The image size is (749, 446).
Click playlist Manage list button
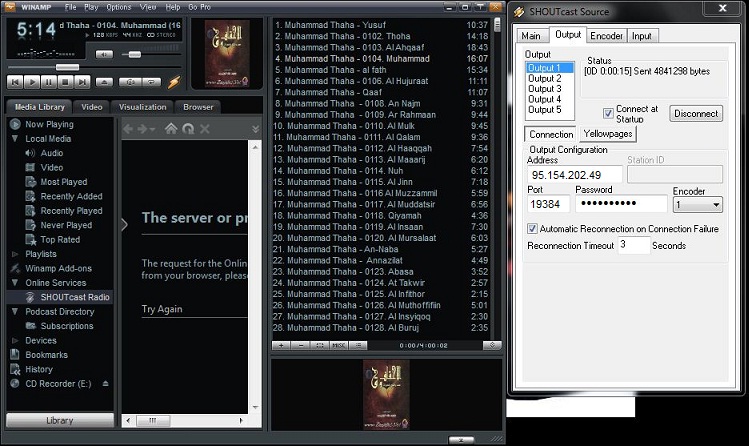(358, 345)
